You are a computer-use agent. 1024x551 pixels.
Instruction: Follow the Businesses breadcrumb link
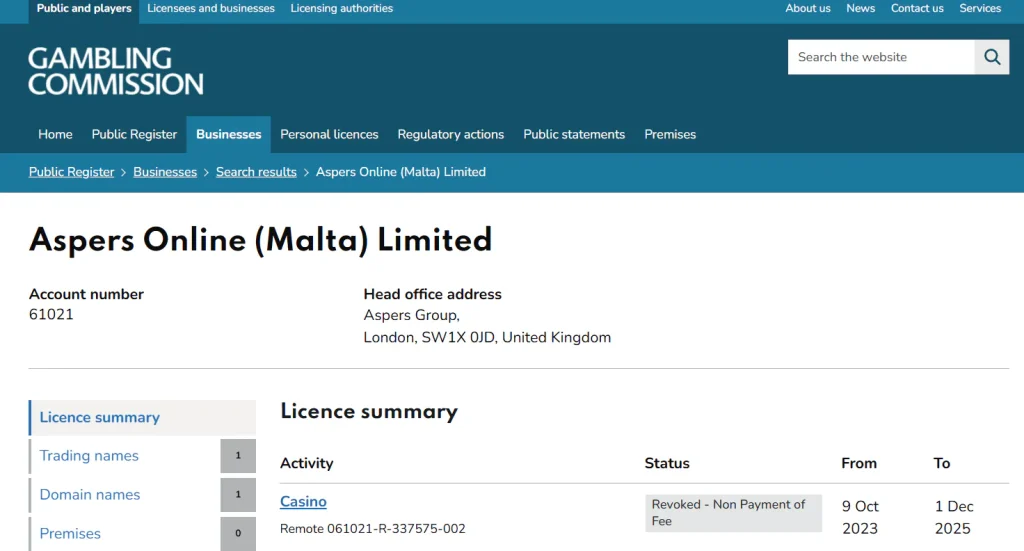(165, 172)
